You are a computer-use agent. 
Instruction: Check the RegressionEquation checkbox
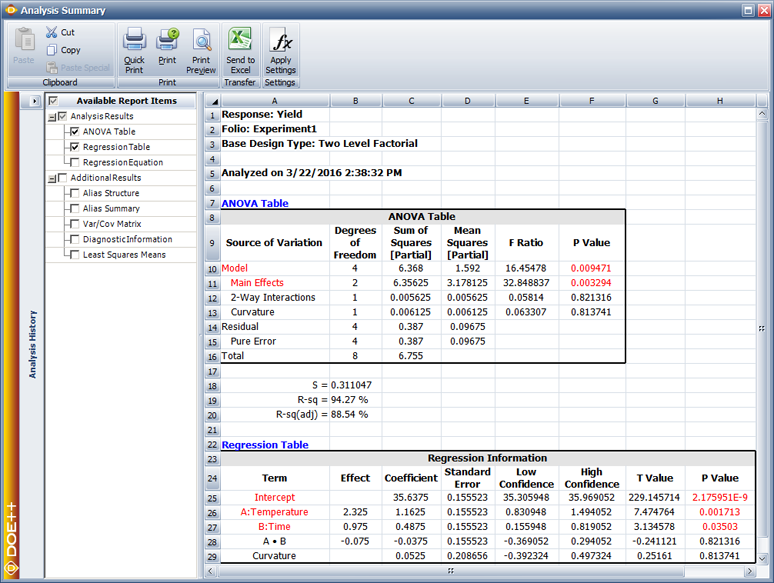coord(75,162)
